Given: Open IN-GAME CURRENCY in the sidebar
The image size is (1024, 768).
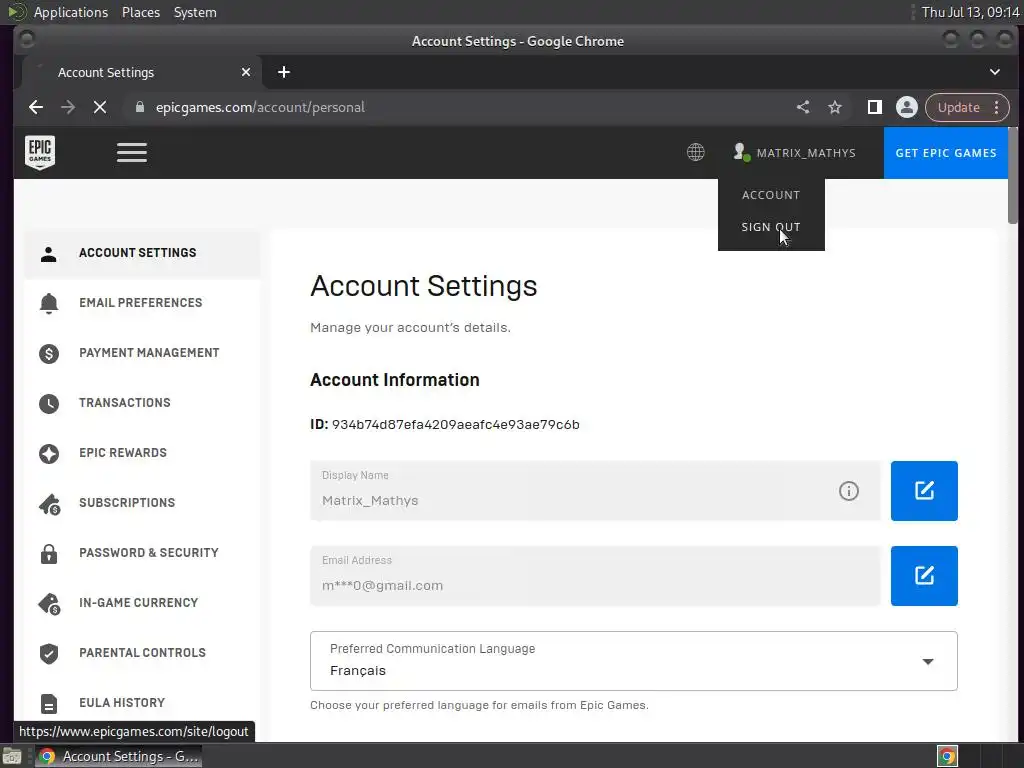Looking at the screenshot, I should coord(138,603).
